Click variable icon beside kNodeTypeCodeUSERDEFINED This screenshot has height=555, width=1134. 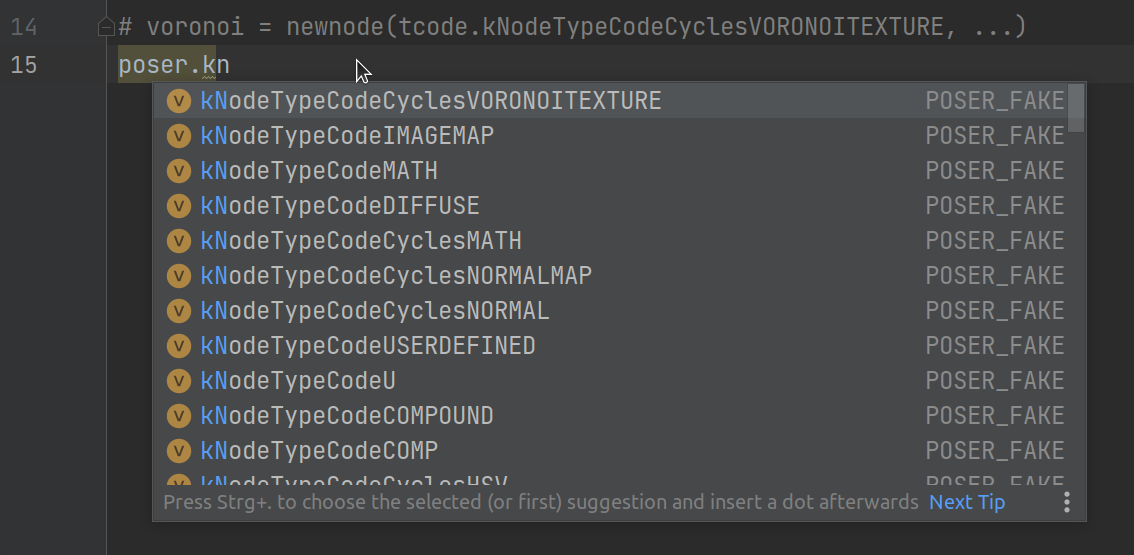[179, 346]
